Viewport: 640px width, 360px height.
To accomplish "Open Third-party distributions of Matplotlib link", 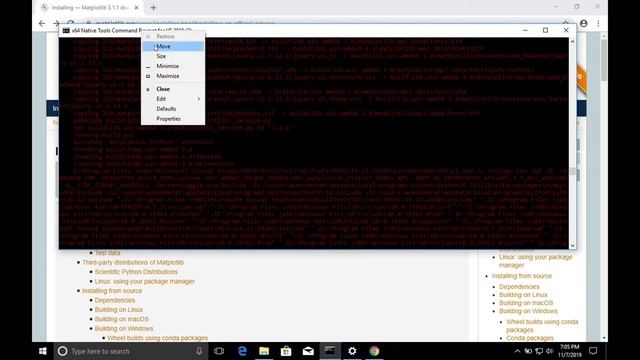I will tap(133, 262).
